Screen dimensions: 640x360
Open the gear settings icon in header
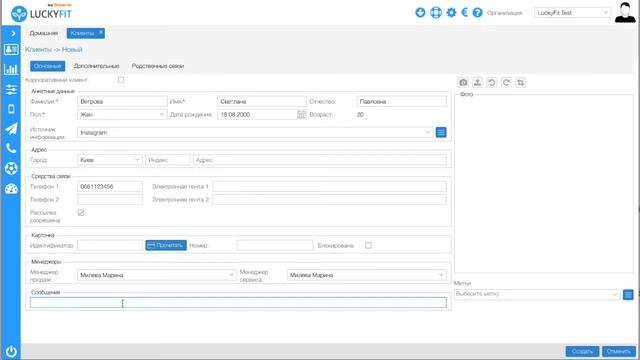[451, 13]
